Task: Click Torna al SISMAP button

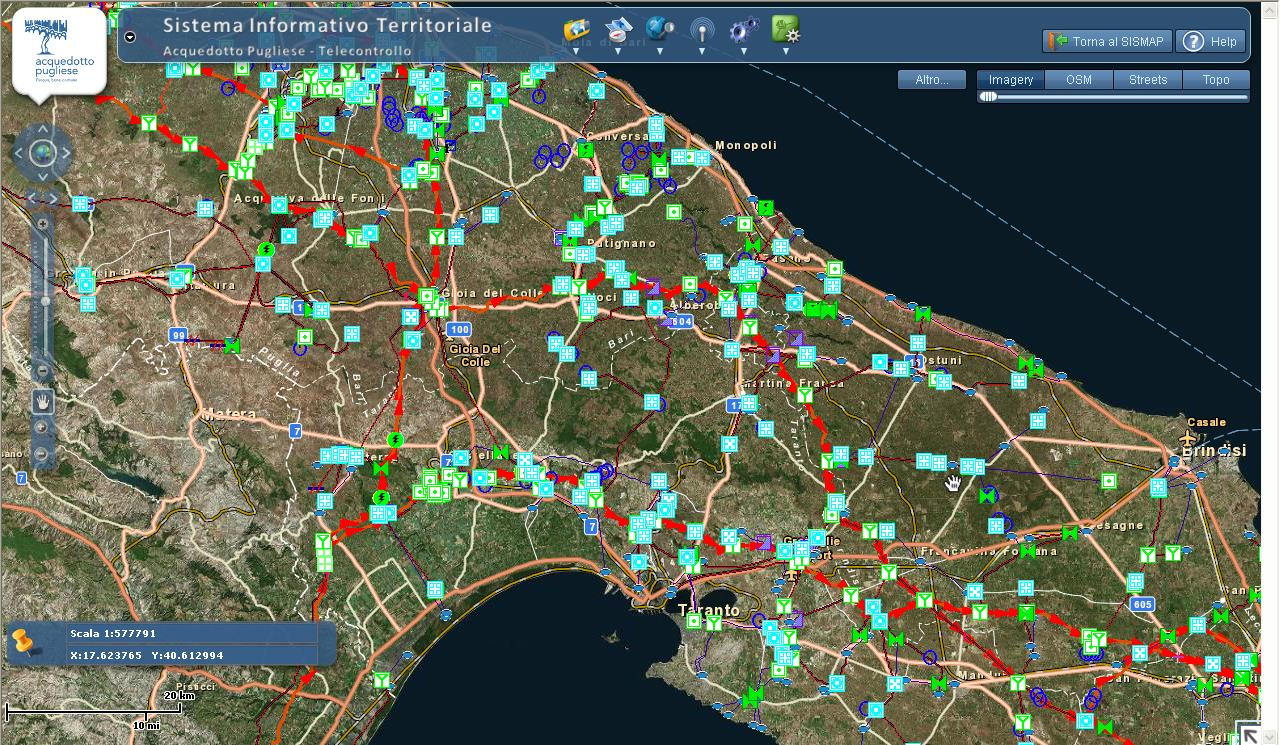Action: click(x=1106, y=41)
